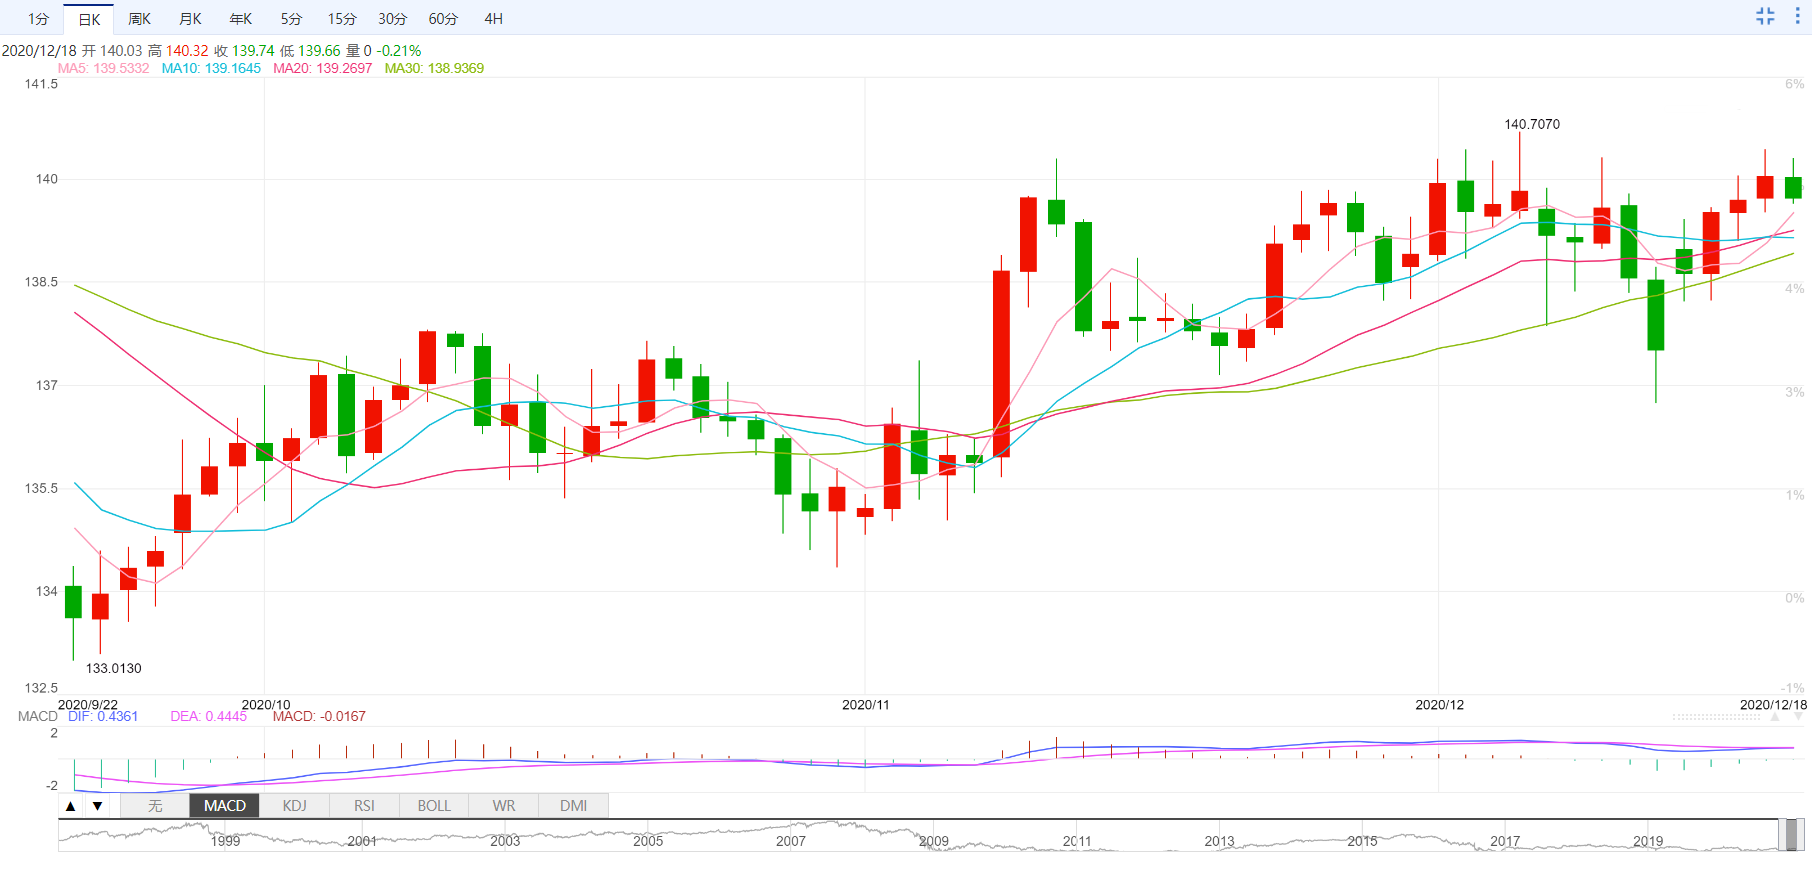Click the black down-arrow beside indicator tabs
The width and height of the screenshot is (1812, 889).
coord(97,806)
